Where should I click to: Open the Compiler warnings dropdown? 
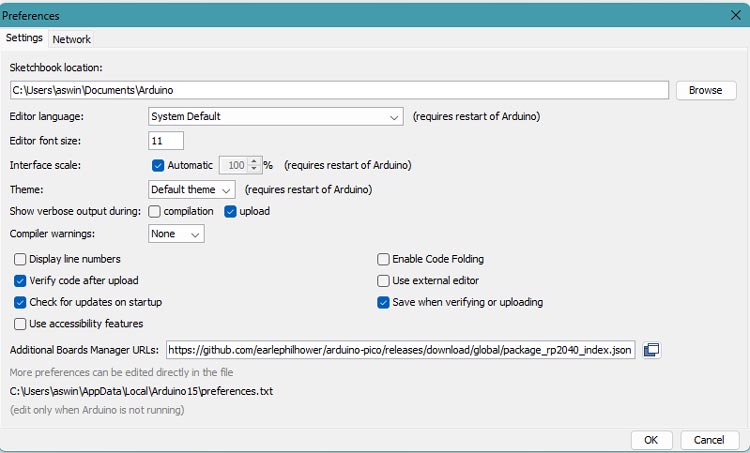pos(176,234)
